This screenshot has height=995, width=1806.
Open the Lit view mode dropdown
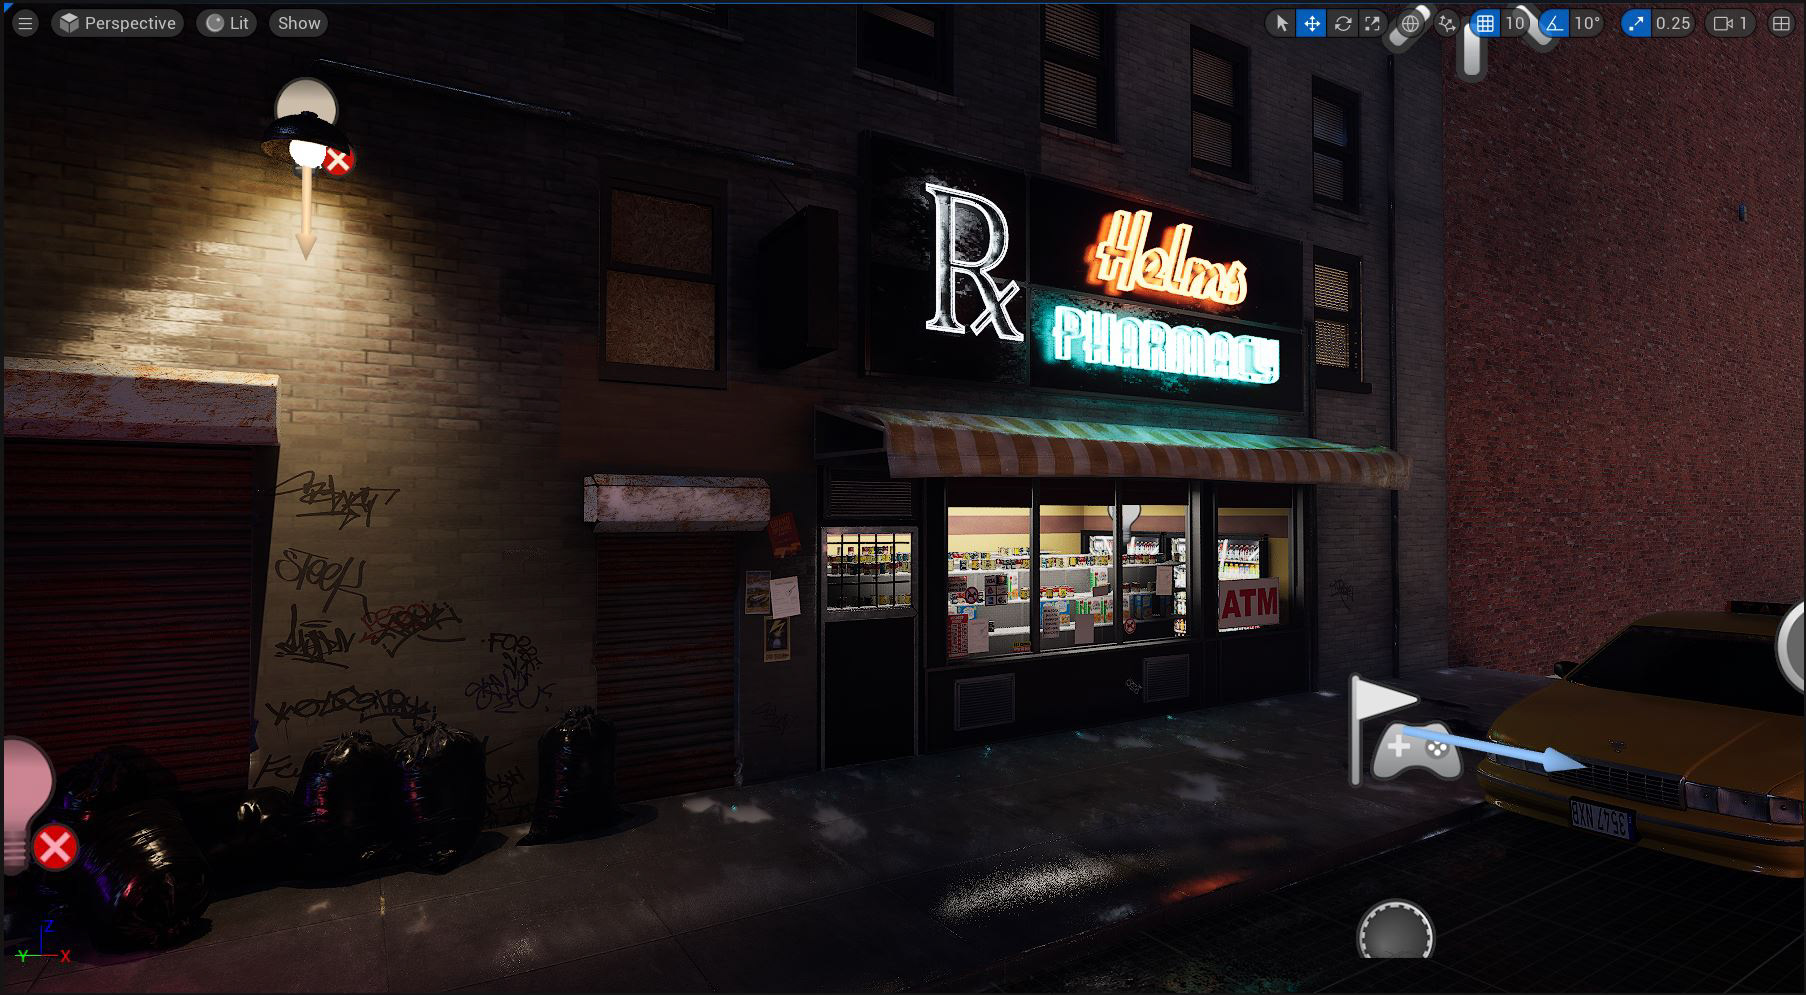pyautogui.click(x=228, y=23)
